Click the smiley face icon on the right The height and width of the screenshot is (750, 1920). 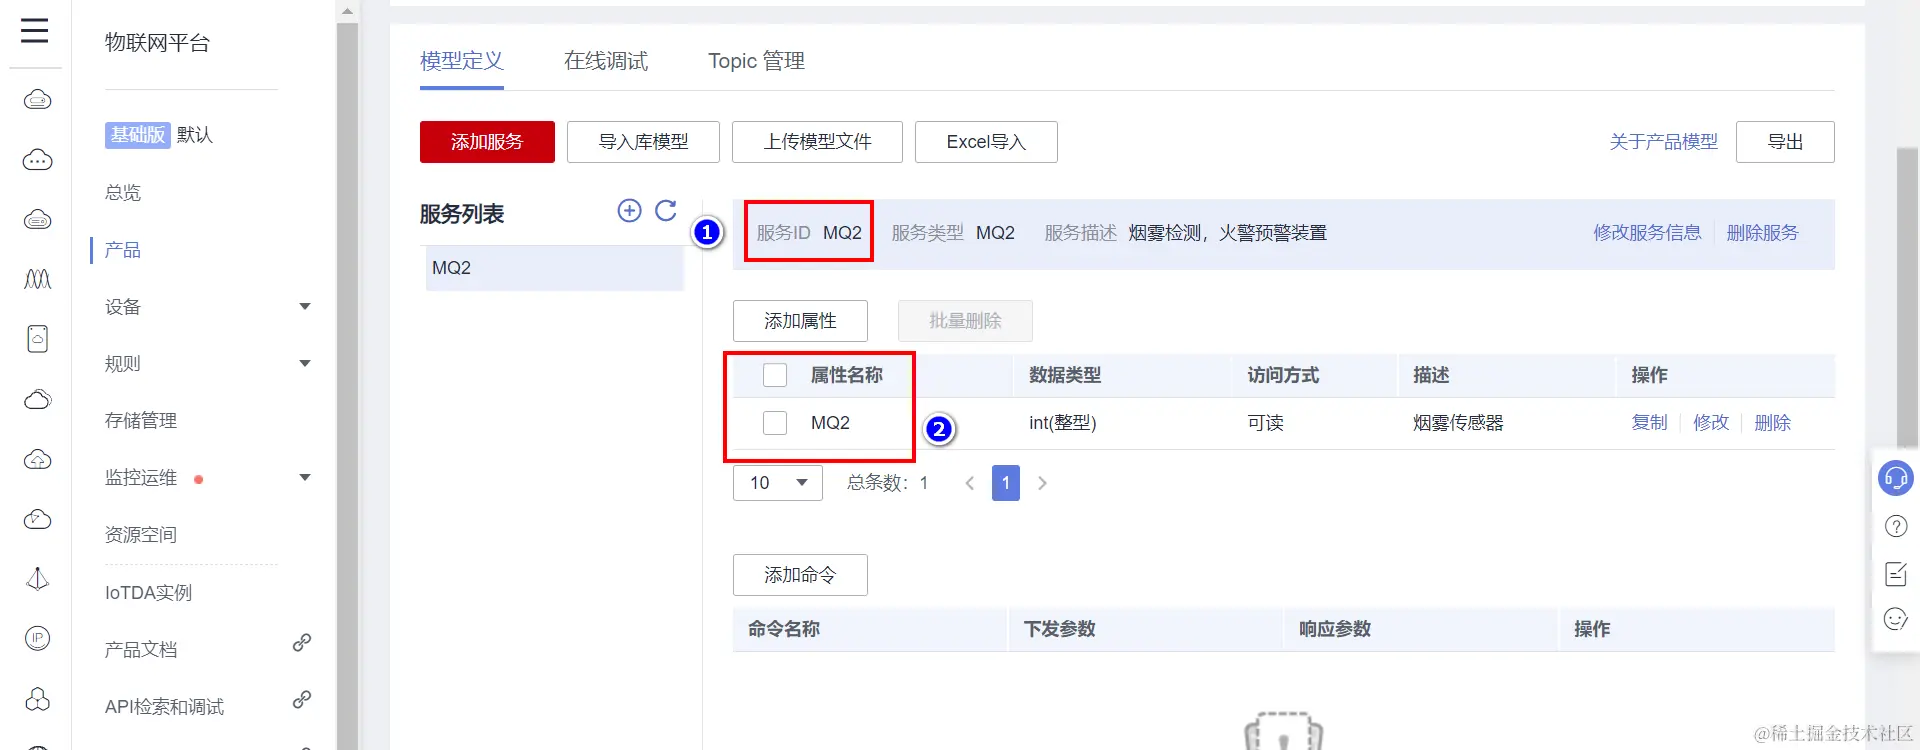(x=1896, y=619)
